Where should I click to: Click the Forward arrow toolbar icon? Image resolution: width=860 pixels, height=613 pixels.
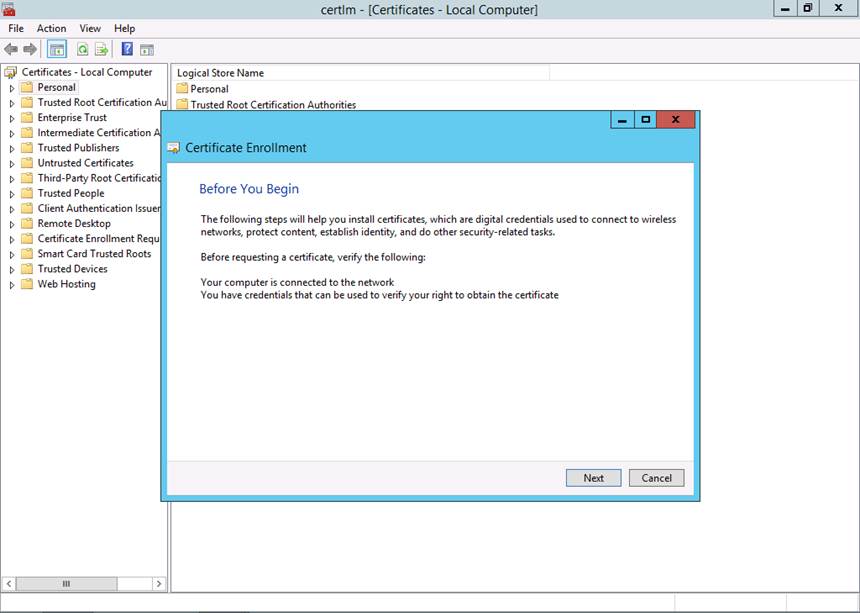(x=30, y=49)
